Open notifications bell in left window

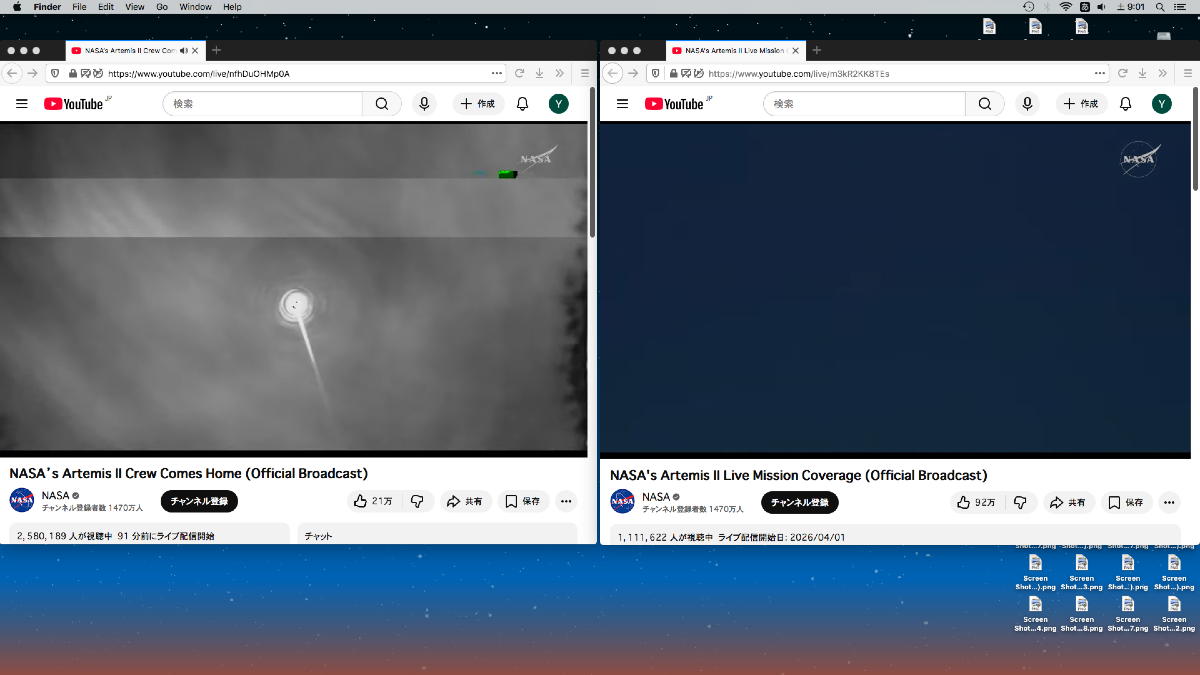522,104
